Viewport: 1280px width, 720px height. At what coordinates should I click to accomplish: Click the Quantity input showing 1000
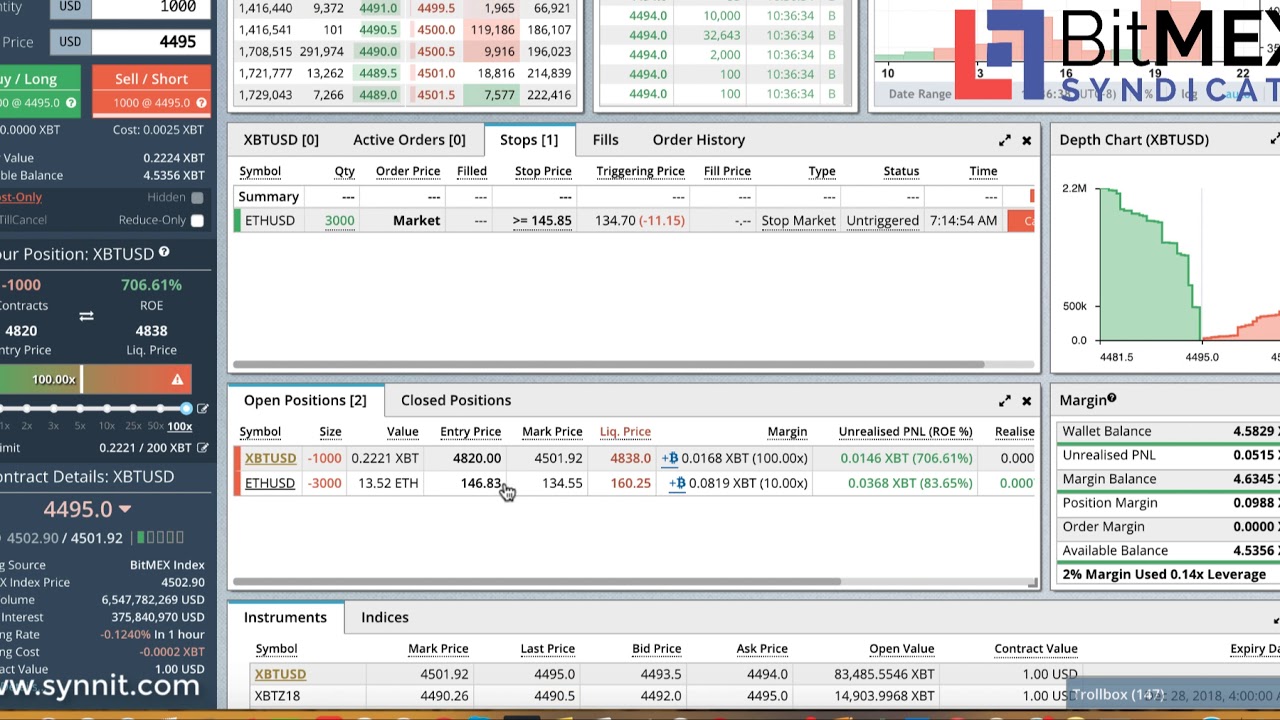pos(150,7)
